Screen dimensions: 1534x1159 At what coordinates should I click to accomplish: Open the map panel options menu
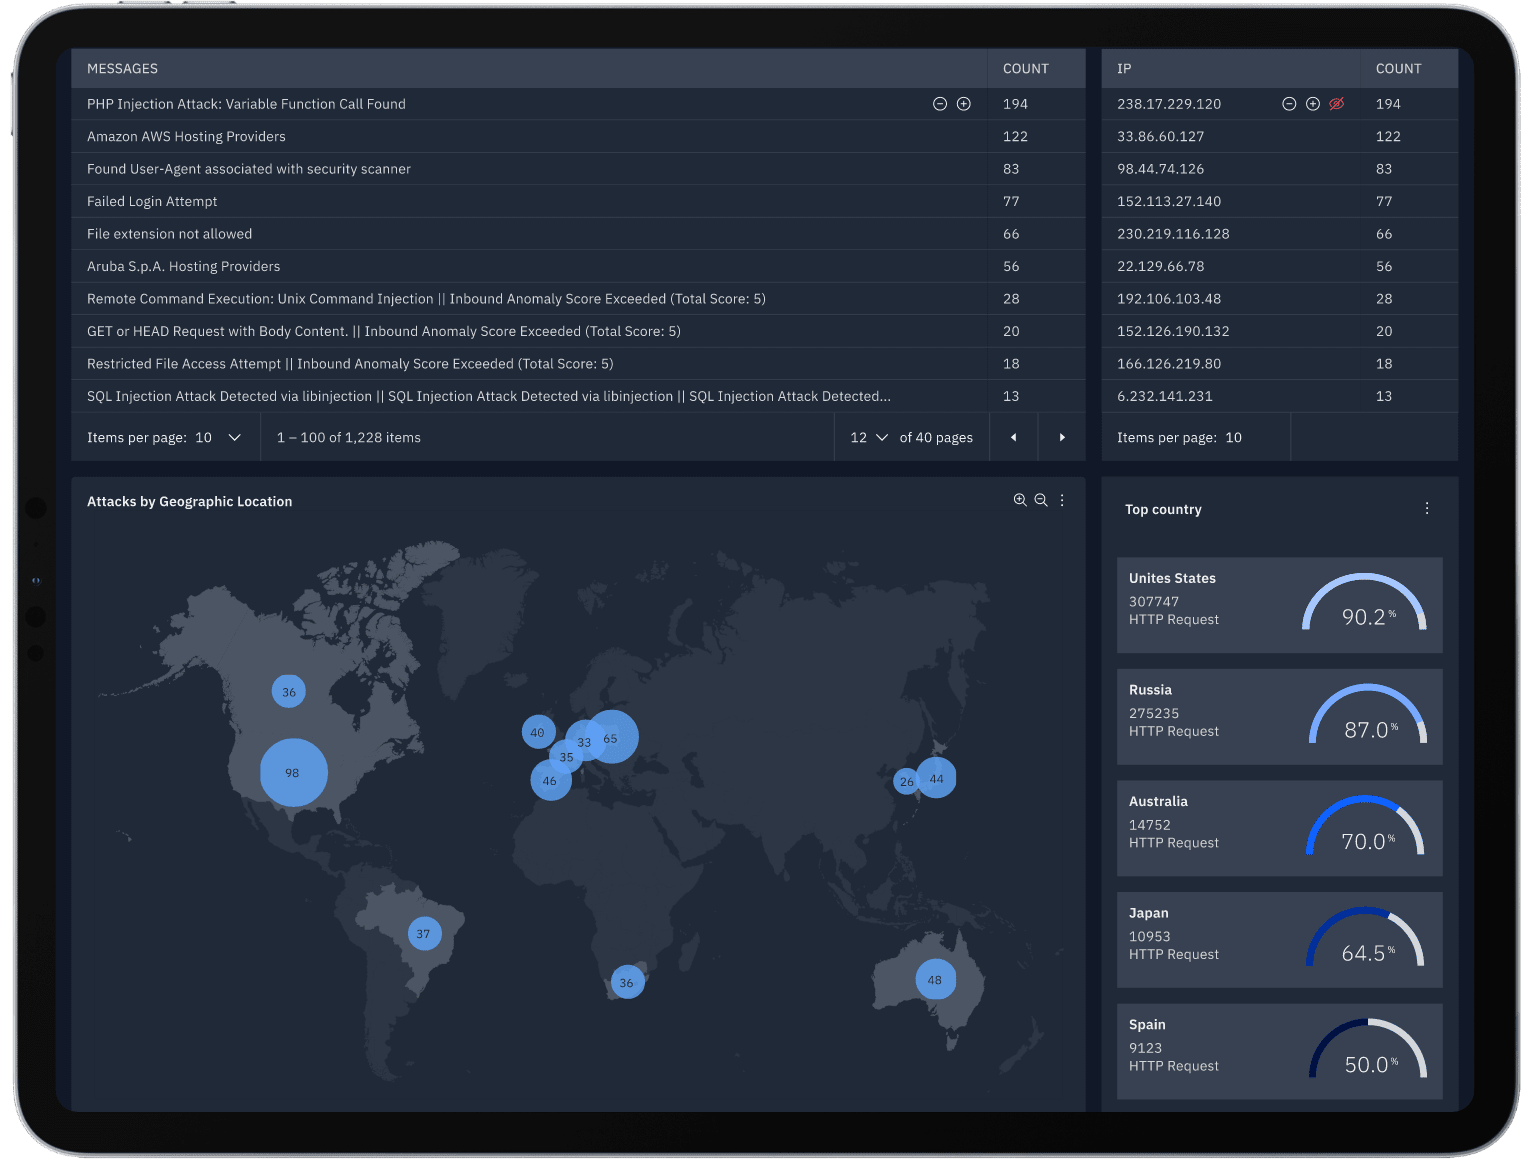[1062, 500]
